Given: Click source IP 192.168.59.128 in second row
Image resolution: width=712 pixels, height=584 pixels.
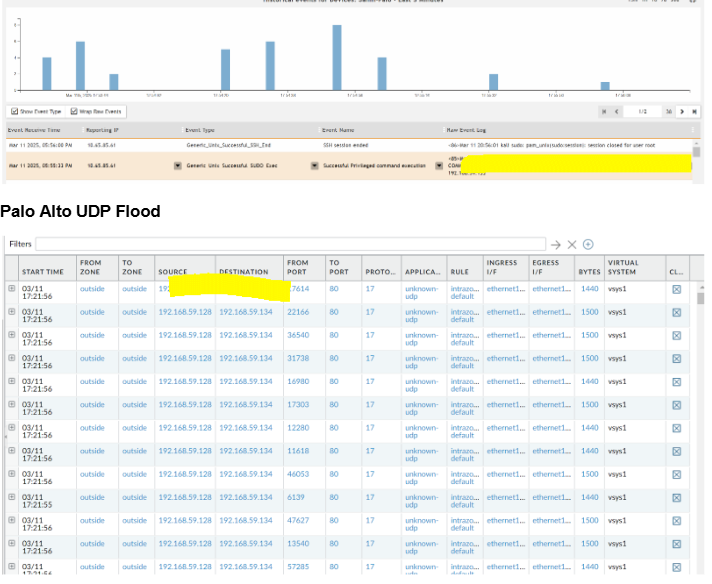Looking at the screenshot, I should tap(185, 312).
